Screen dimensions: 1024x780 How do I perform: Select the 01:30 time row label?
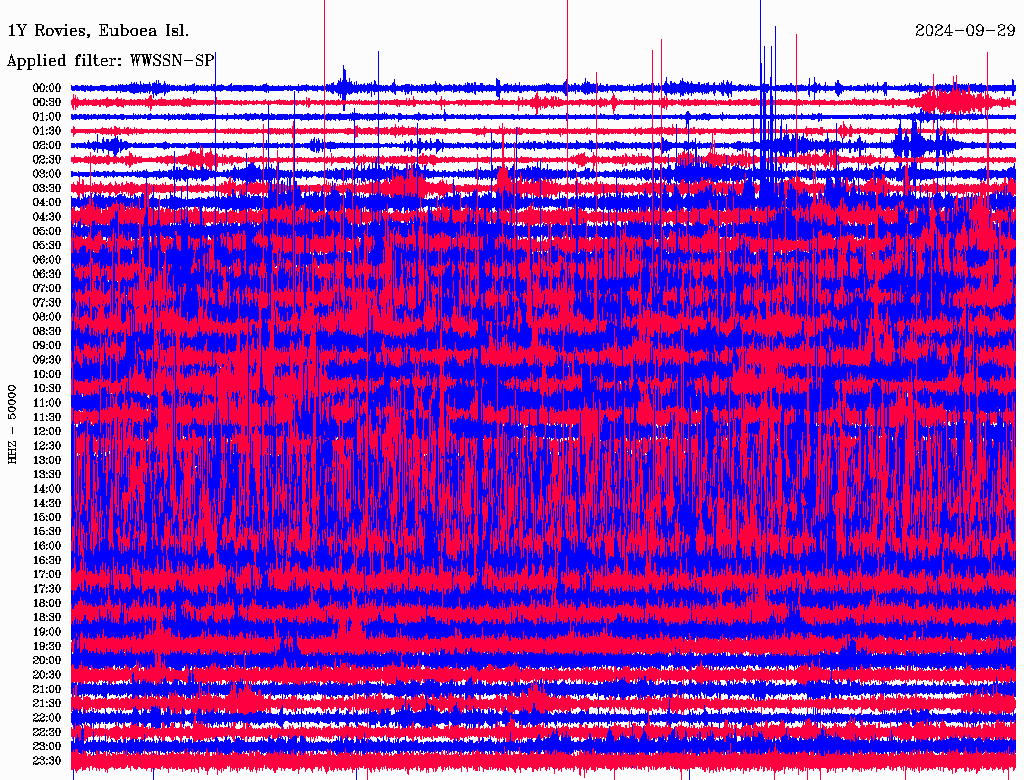[x=47, y=131]
